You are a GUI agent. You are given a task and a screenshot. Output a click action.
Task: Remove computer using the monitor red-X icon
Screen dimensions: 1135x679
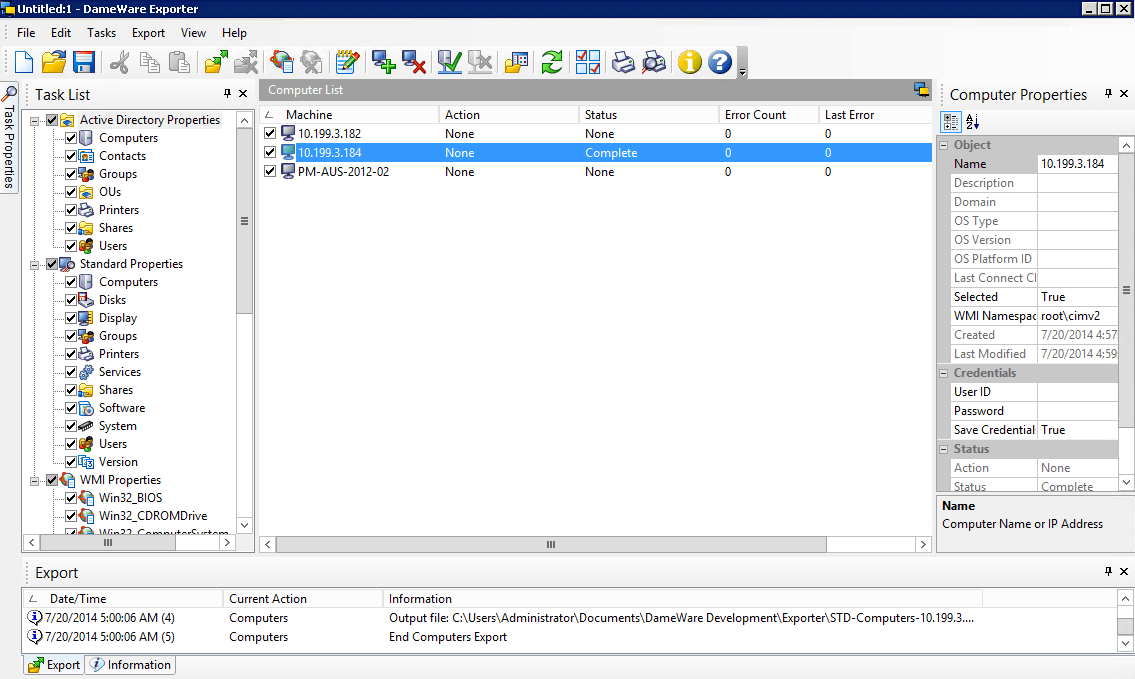[413, 62]
